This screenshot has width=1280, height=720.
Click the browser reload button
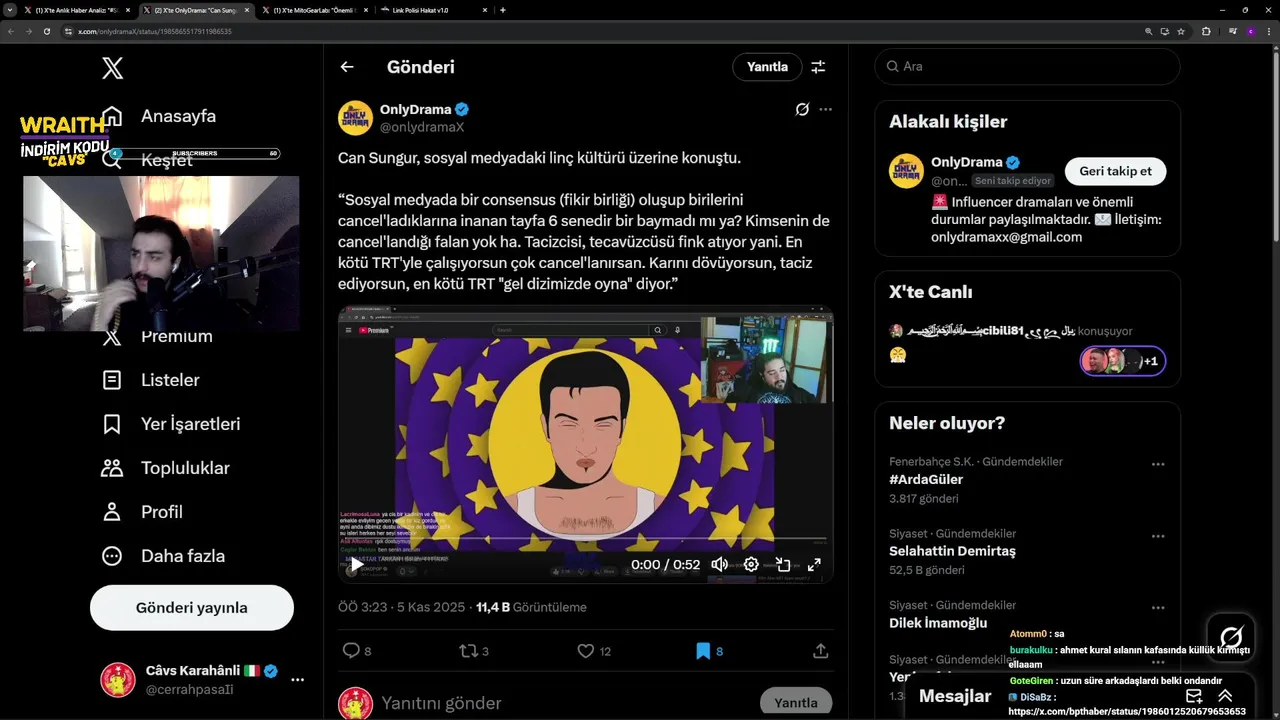coord(46,31)
